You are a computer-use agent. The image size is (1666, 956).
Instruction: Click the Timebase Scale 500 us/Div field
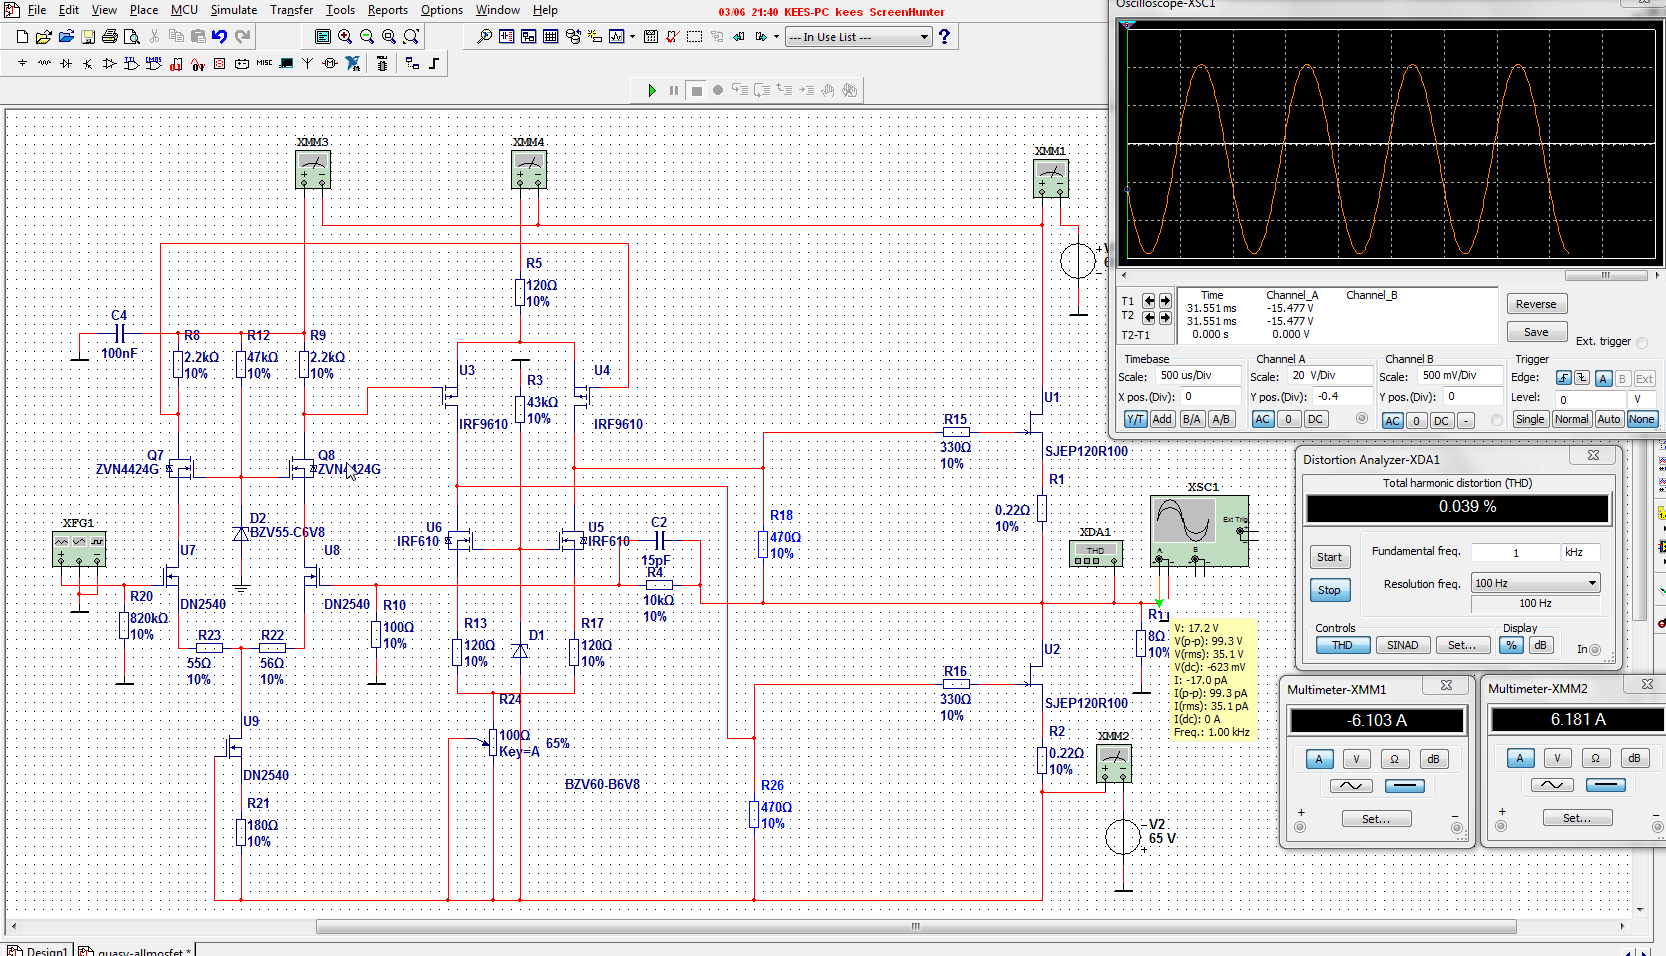tap(1198, 376)
